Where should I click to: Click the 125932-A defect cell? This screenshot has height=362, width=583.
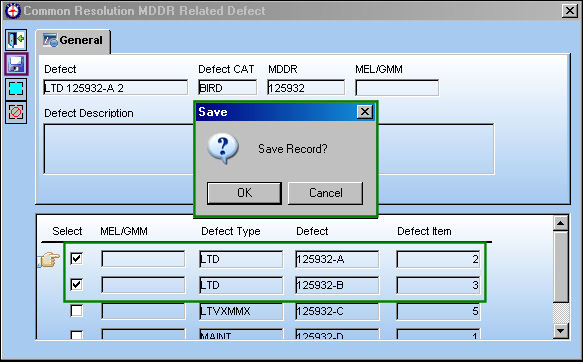[x=337, y=259]
